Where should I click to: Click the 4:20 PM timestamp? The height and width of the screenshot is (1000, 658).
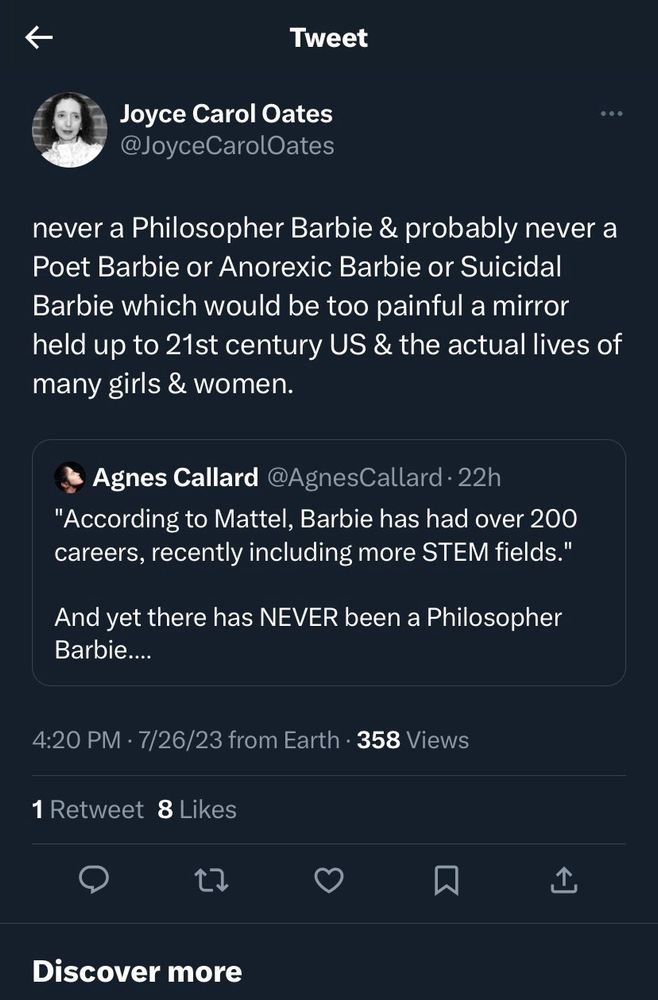pyautogui.click(x=77, y=740)
